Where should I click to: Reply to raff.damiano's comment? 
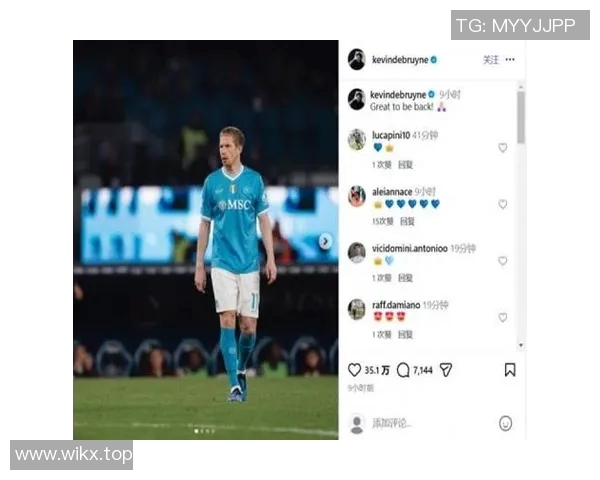(x=405, y=335)
